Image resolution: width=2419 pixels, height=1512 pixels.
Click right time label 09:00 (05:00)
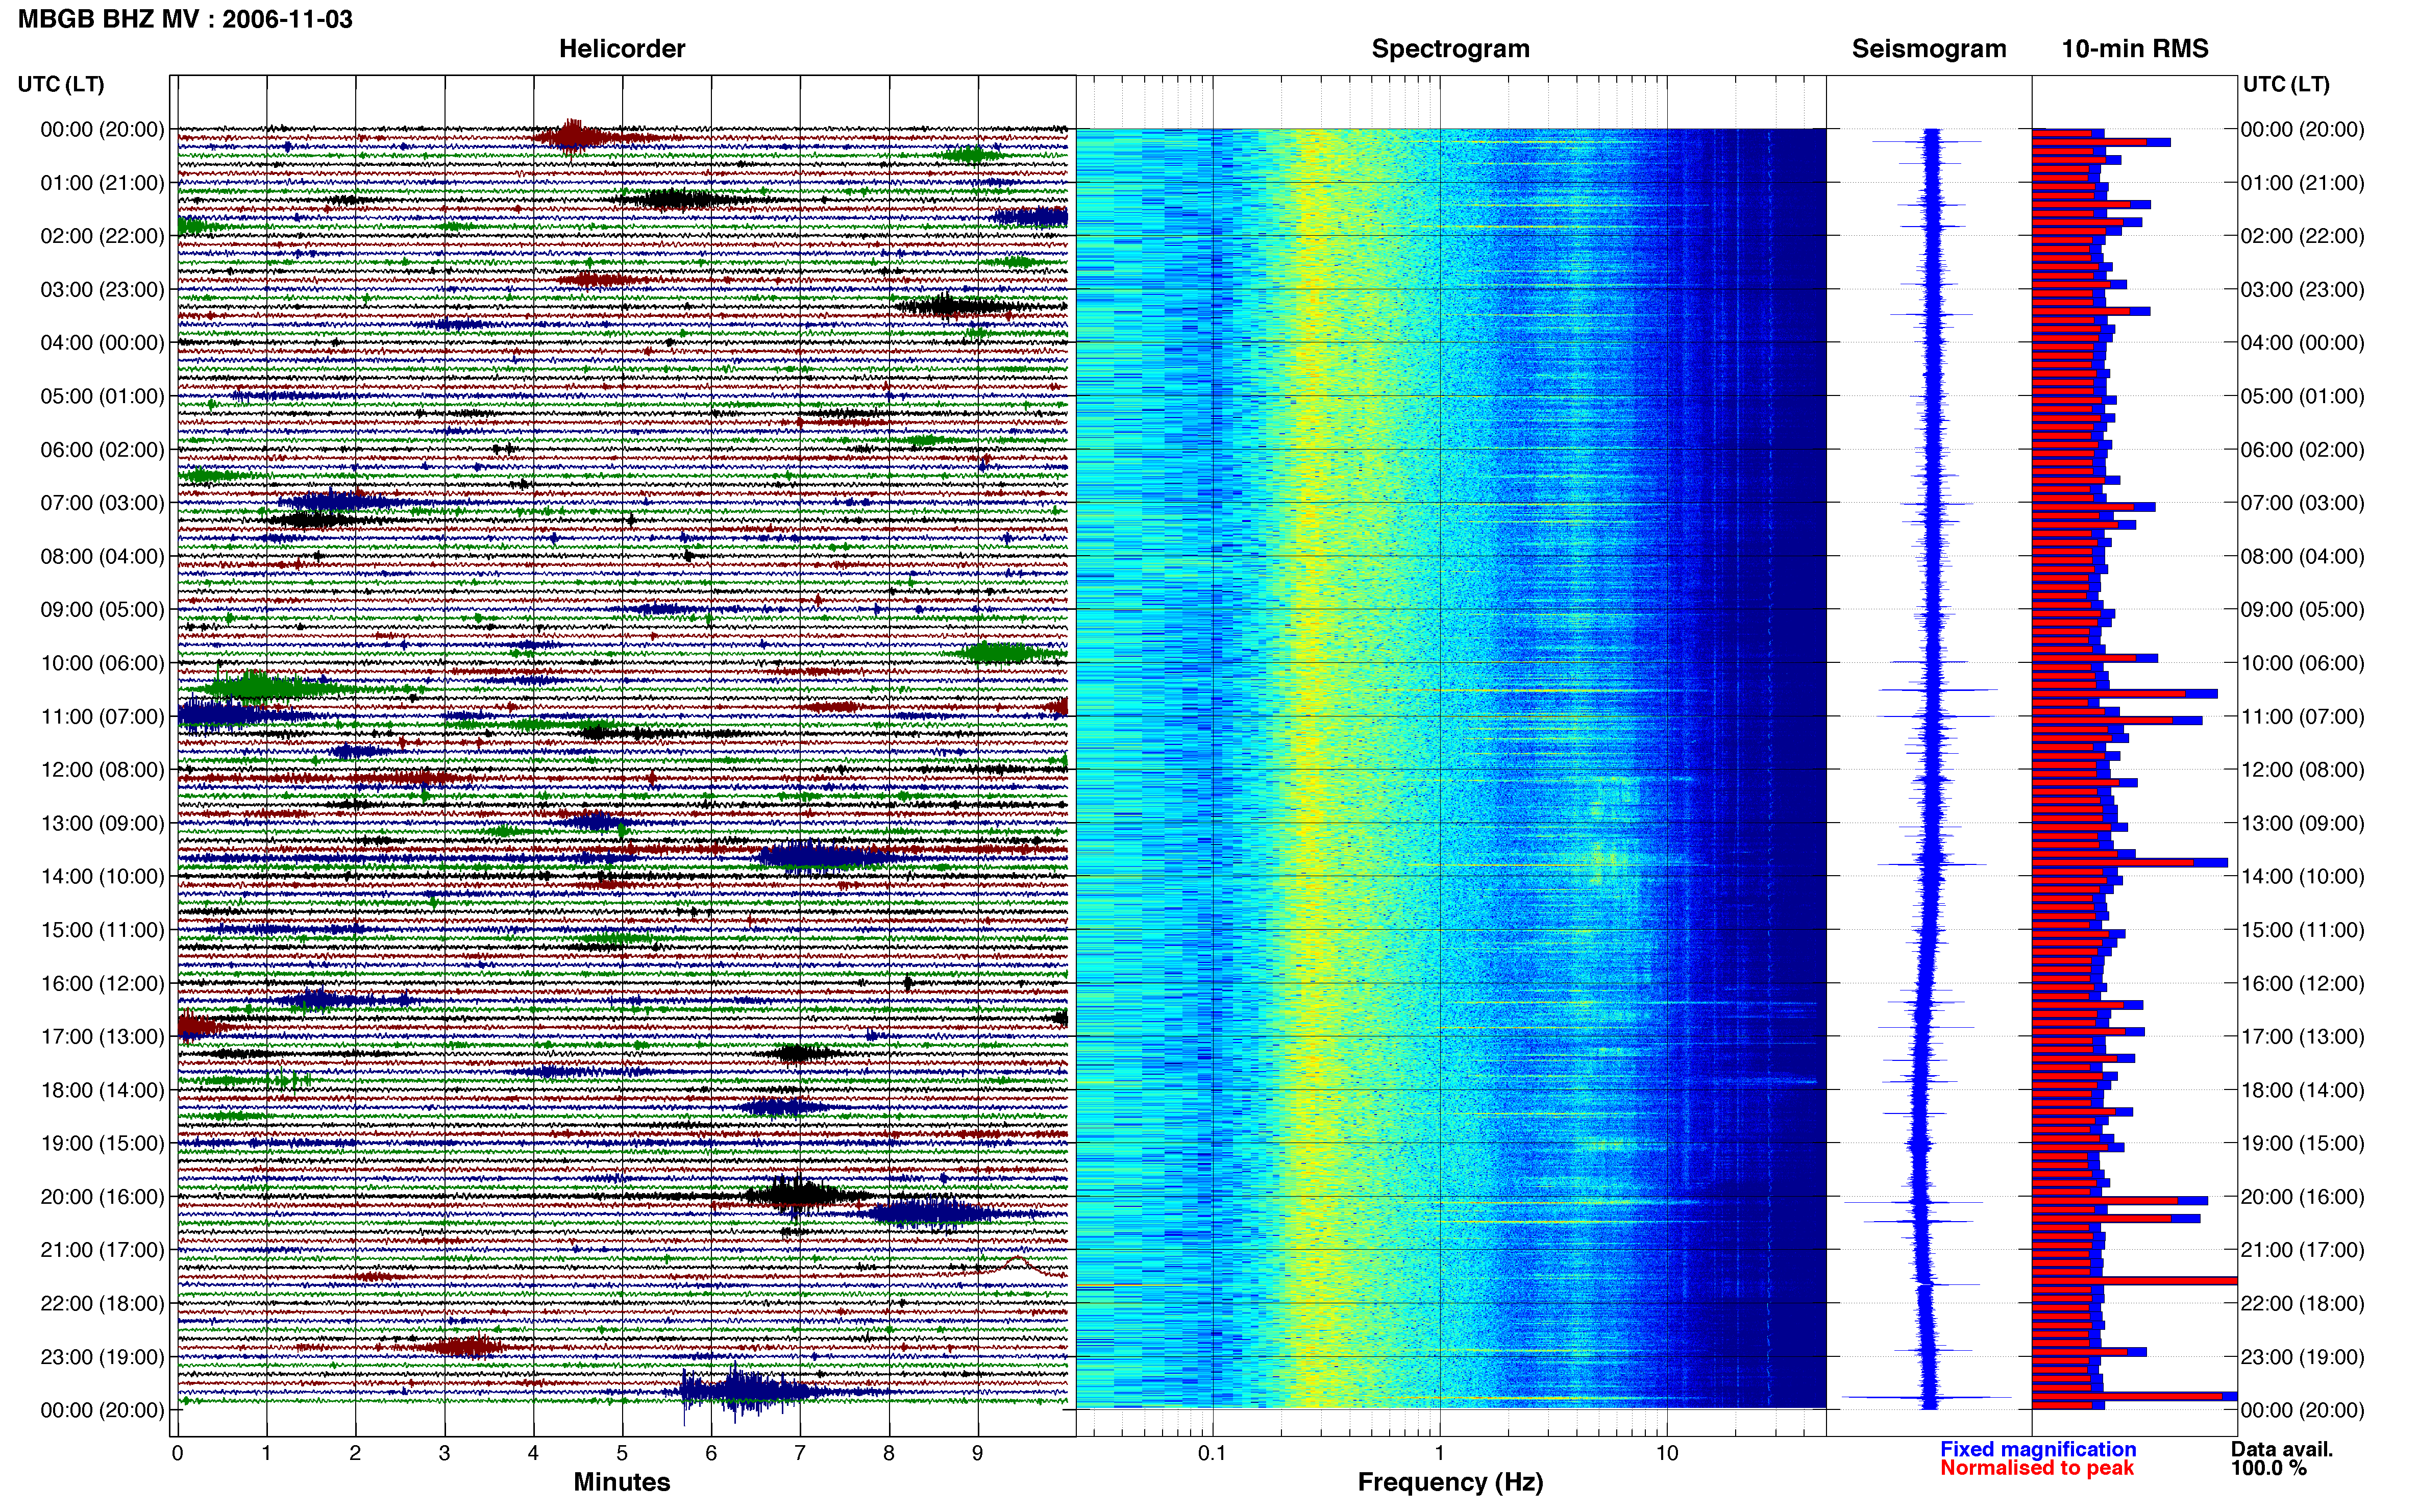(x=2302, y=610)
